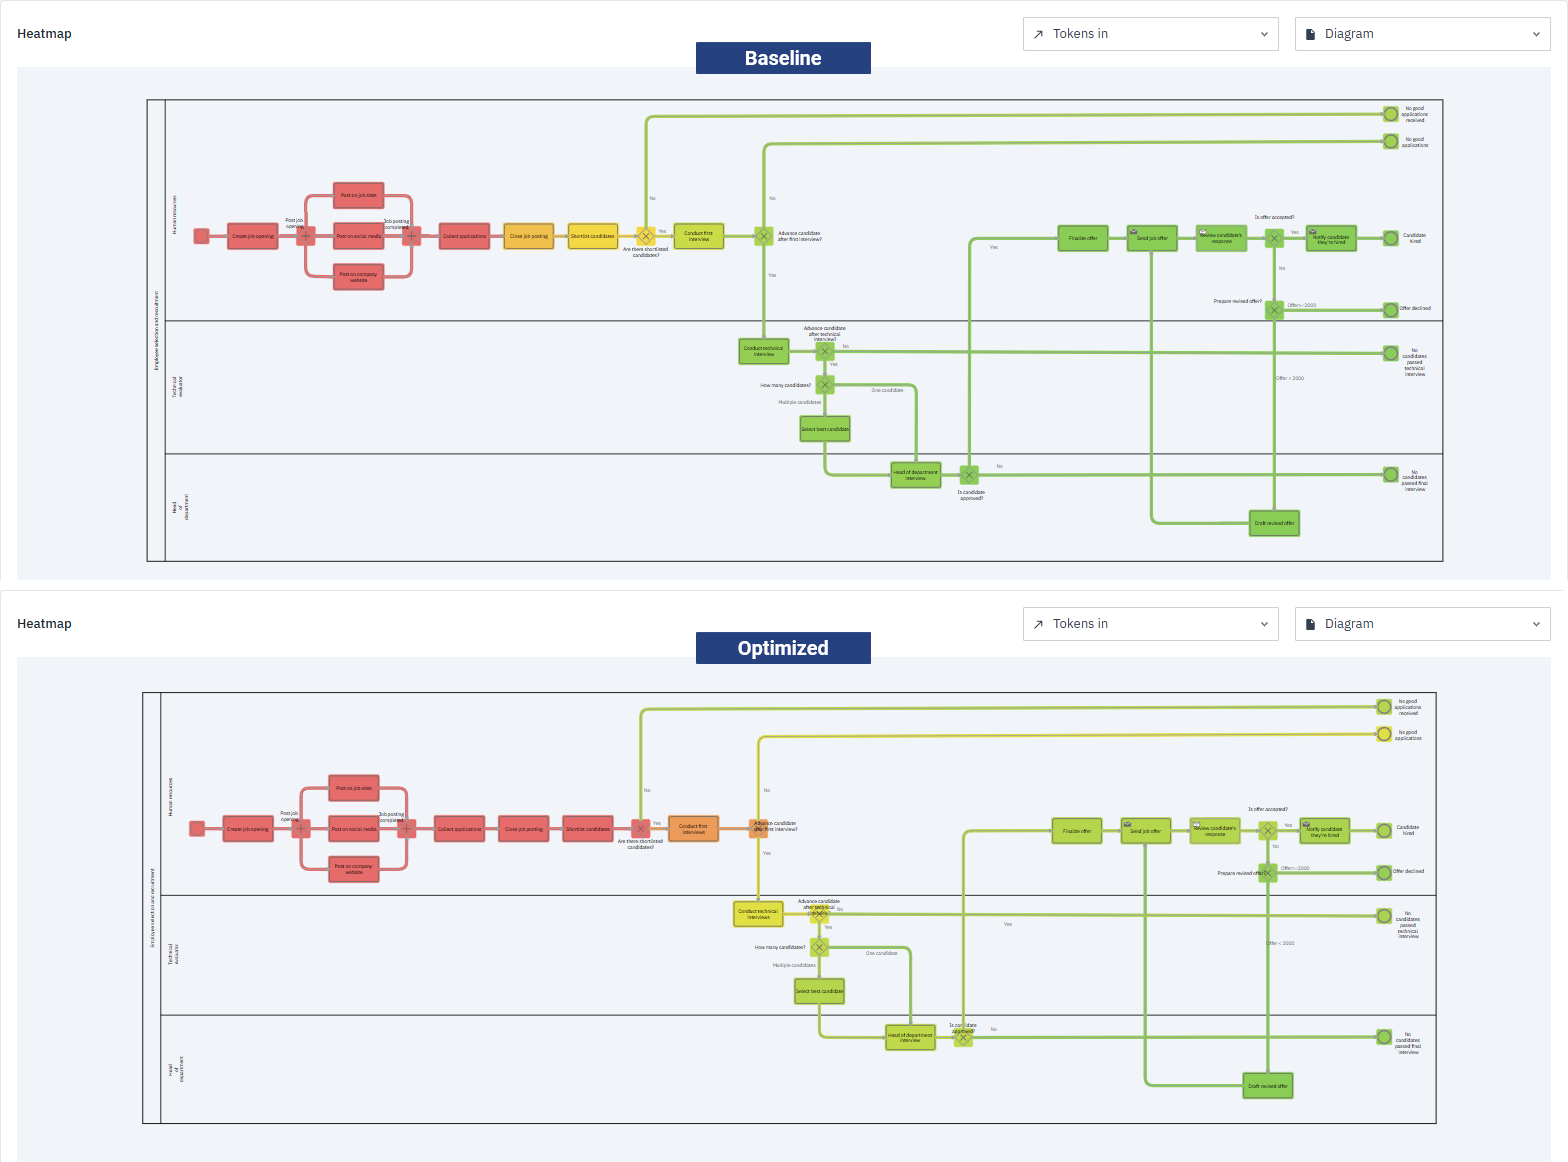Image resolution: width=1568 pixels, height=1162 pixels.
Task: Click 'Send job offer' task in Optimized diagram
Action: pyautogui.click(x=1145, y=831)
